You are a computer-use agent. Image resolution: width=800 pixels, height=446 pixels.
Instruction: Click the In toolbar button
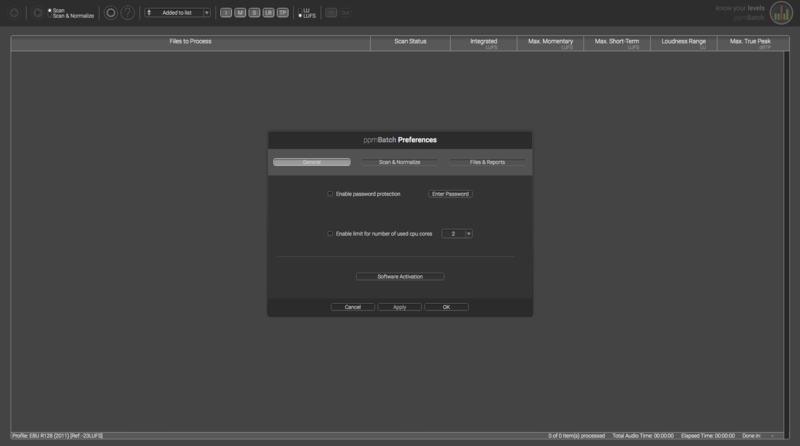coord(331,12)
